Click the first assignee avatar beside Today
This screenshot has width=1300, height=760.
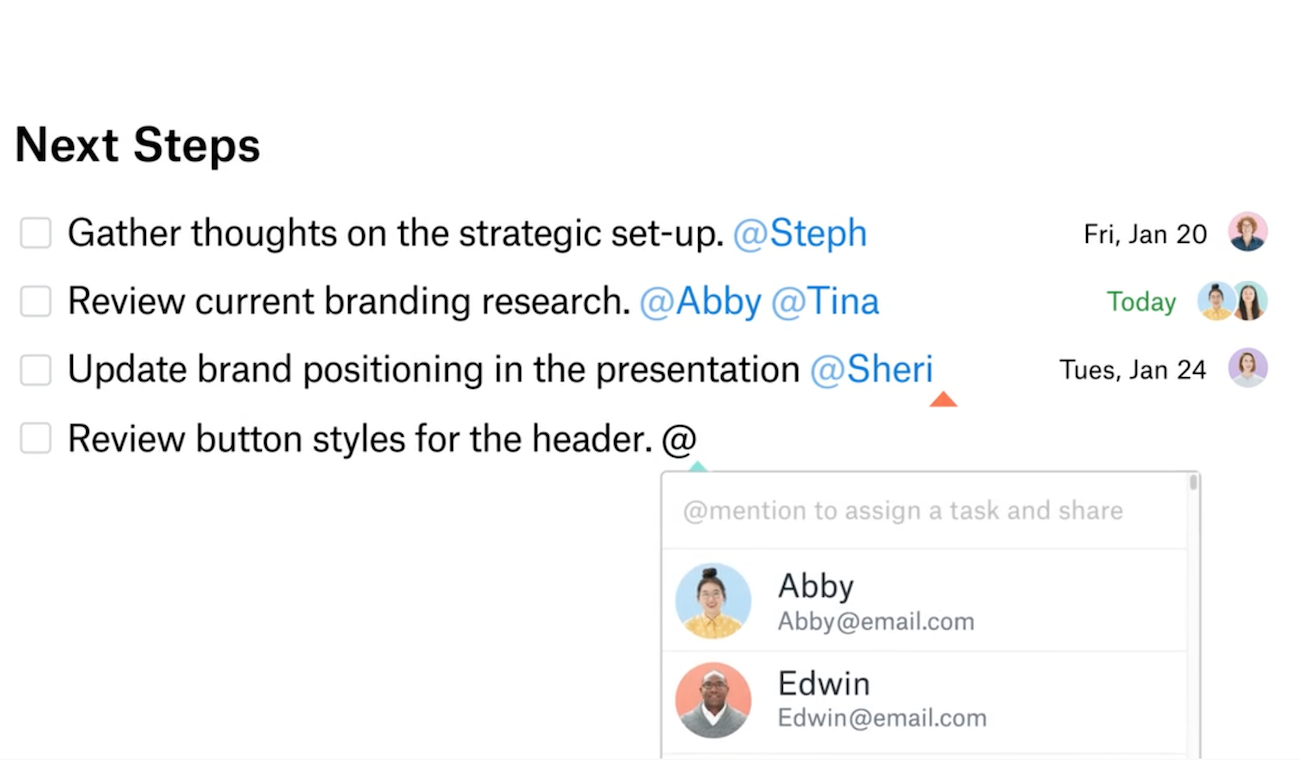pyautogui.click(x=1216, y=301)
